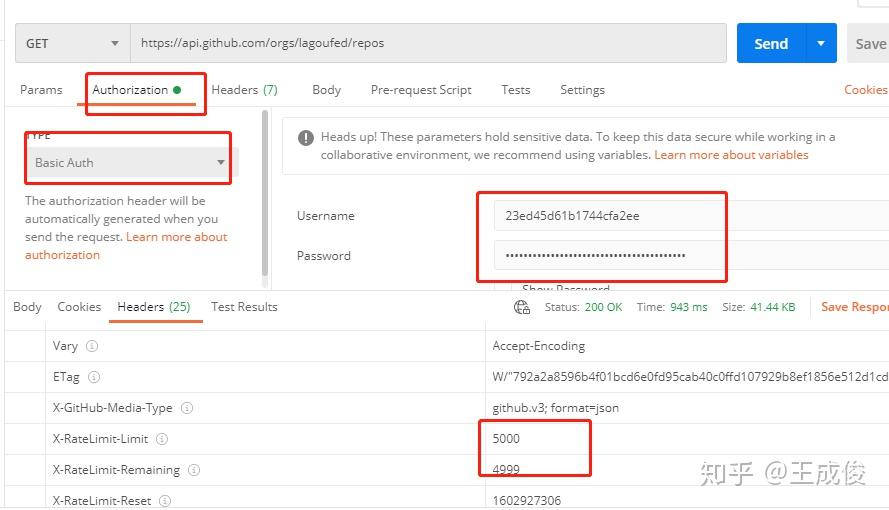Open the Basic Auth type dropdown
This screenshot has height=510, width=889.
pos(128,163)
